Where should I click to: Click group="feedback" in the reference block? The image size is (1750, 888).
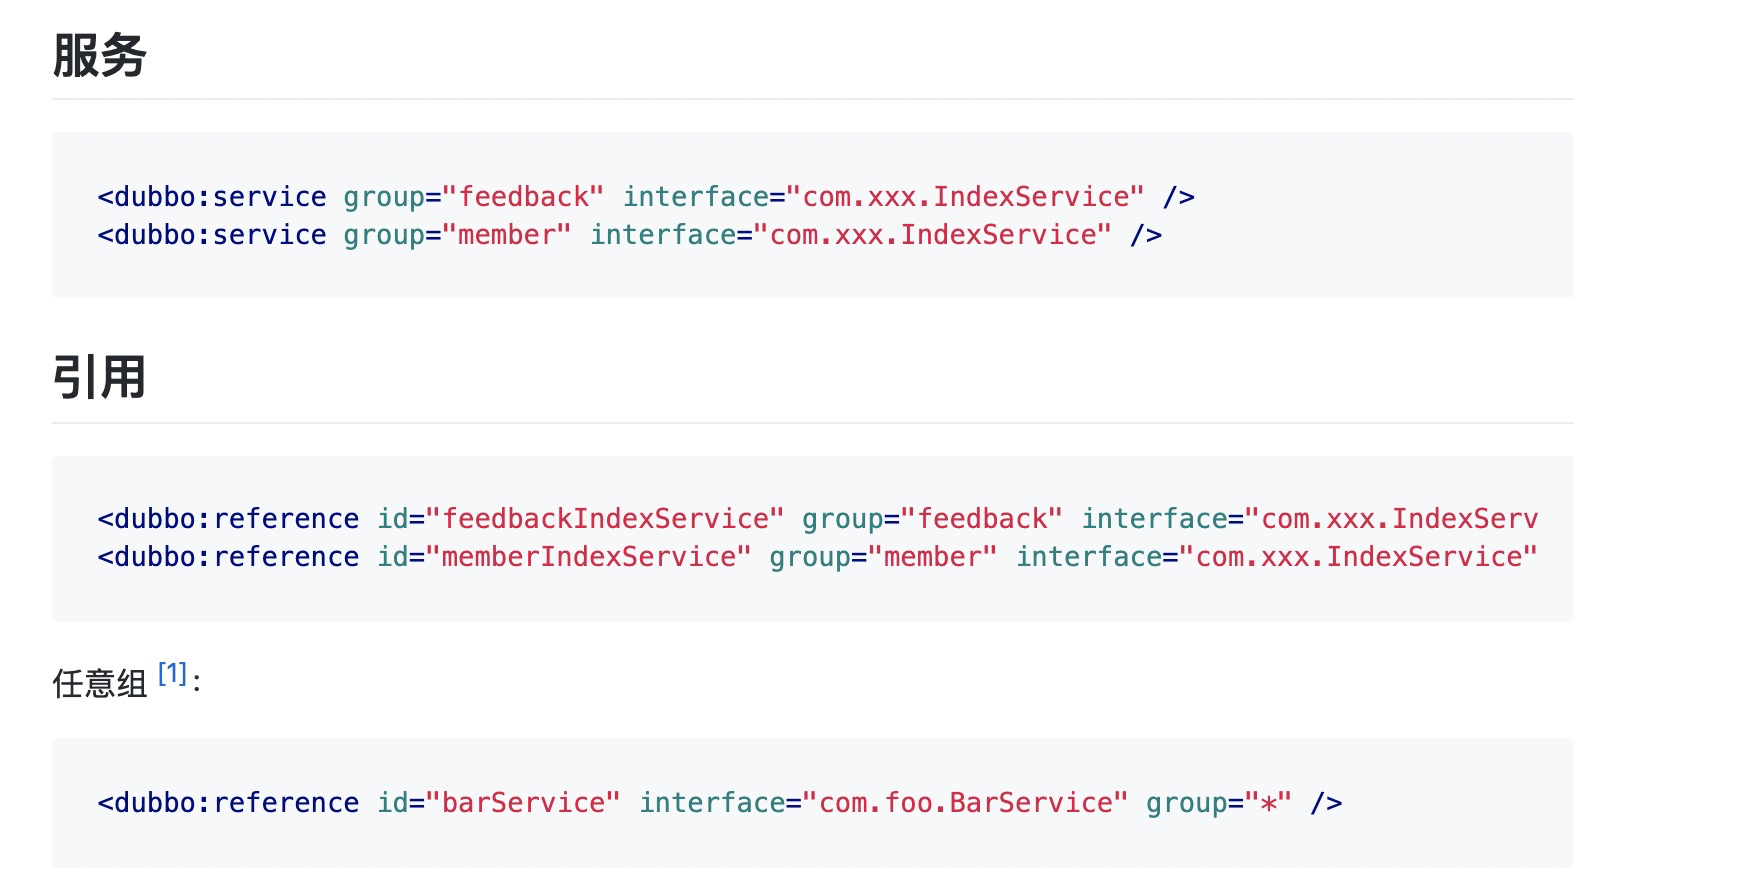[932, 519]
